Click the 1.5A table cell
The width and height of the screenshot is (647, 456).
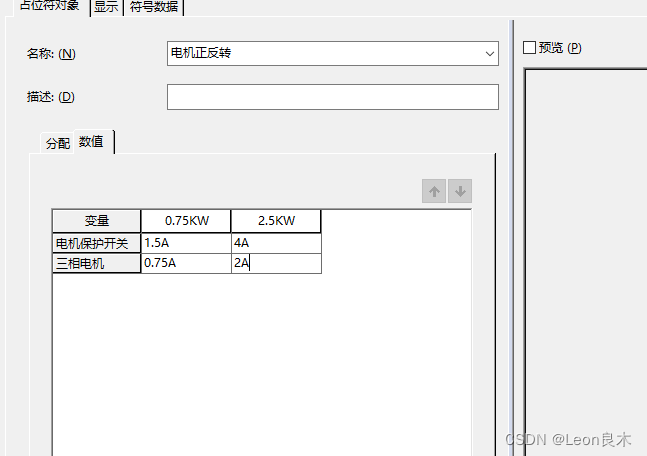tap(186, 244)
